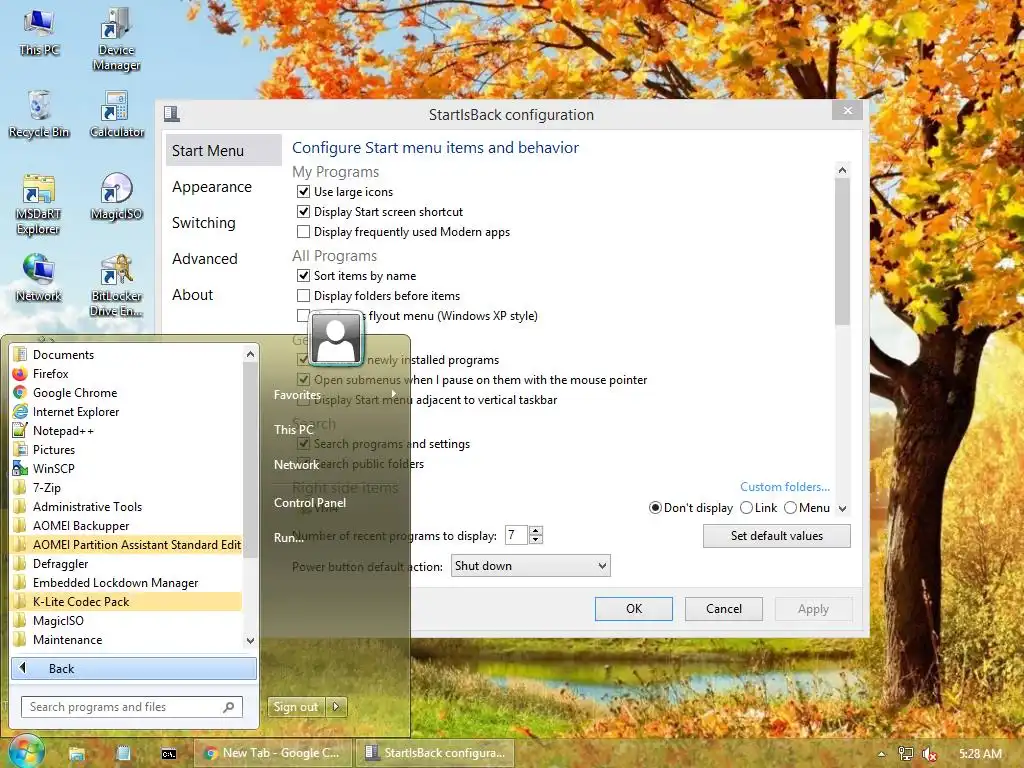This screenshot has width=1024, height=768.
Task: Open Device Manager desktop shortcut
Action: coord(116,39)
